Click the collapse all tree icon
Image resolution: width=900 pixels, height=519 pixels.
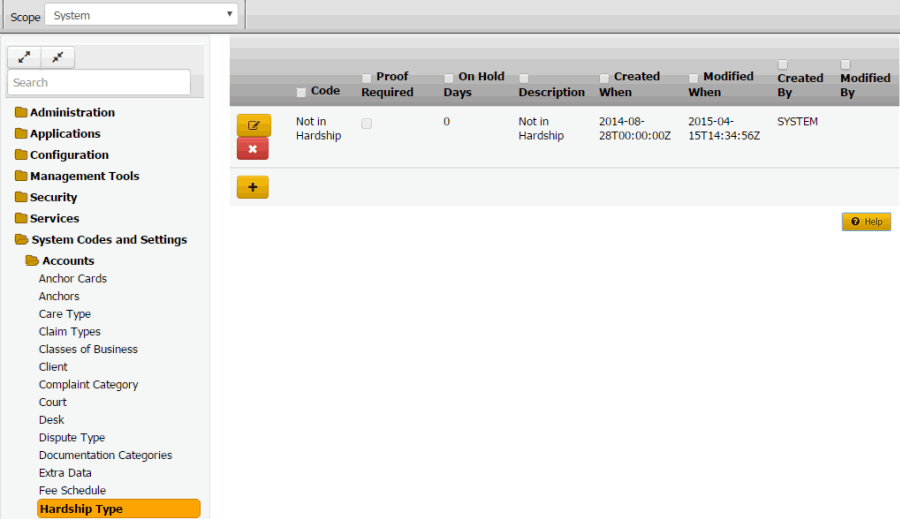coord(57,58)
